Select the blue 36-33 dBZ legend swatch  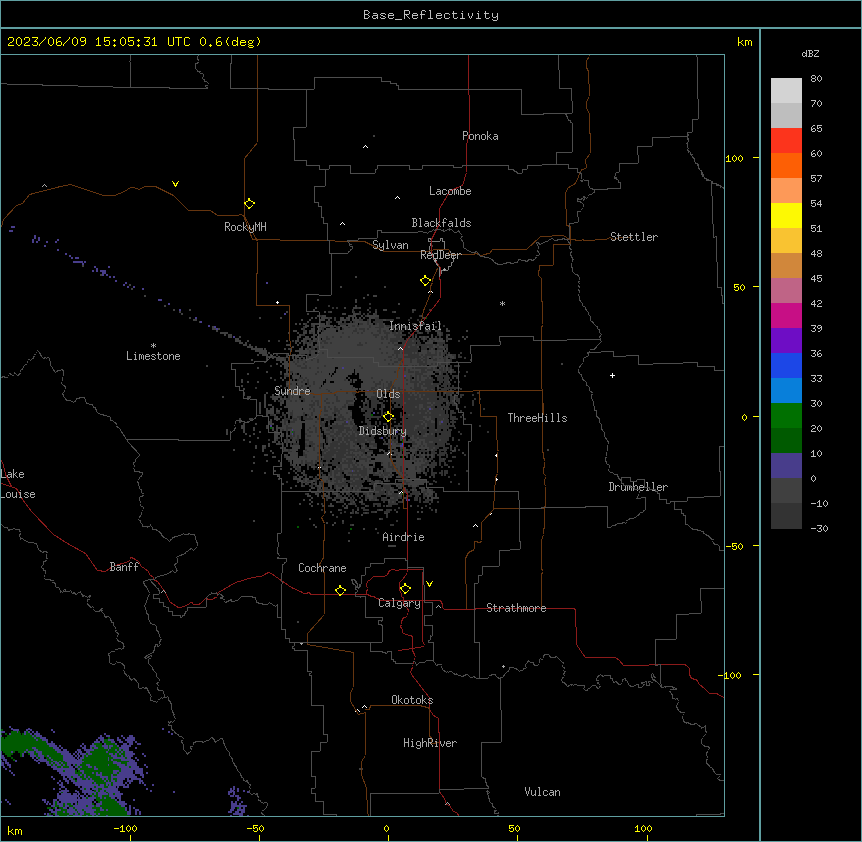[786, 365]
